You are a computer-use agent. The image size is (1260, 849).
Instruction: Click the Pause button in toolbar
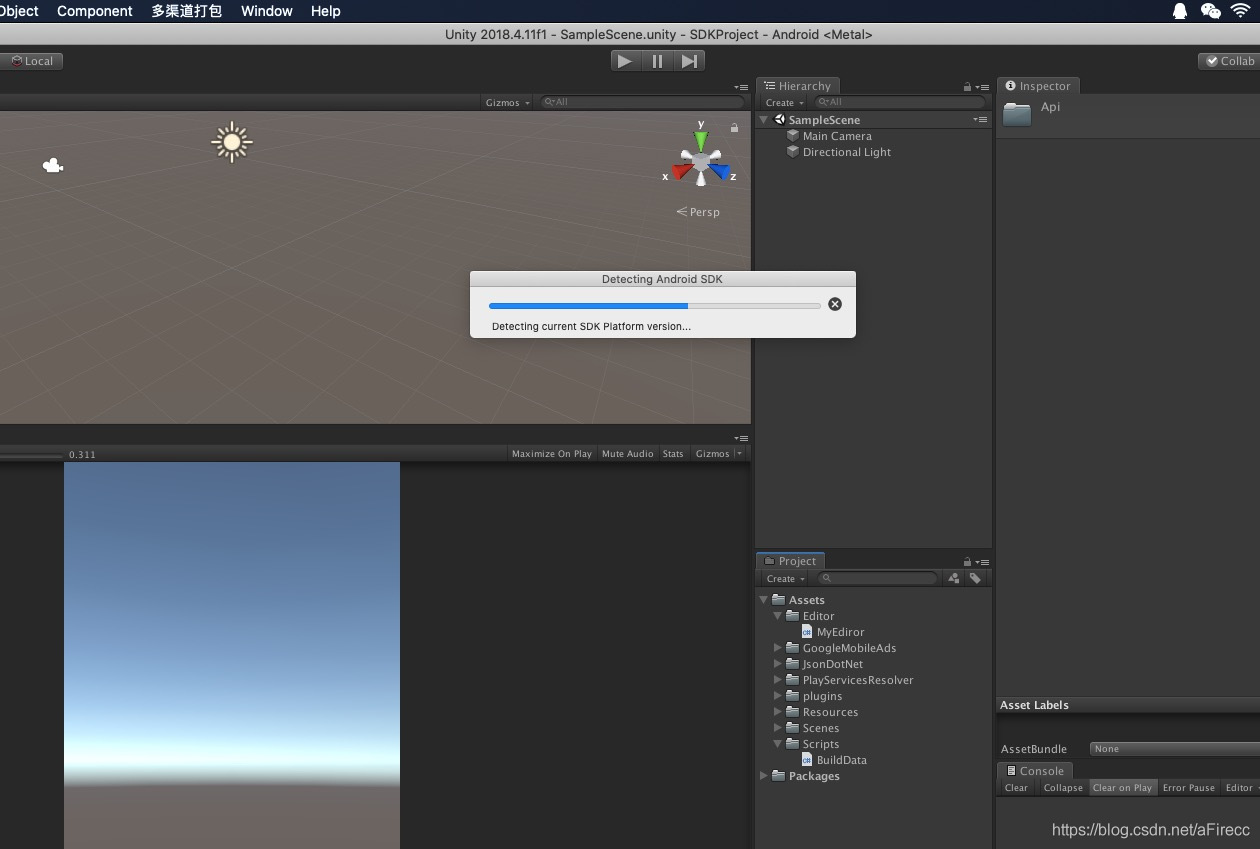pos(657,61)
